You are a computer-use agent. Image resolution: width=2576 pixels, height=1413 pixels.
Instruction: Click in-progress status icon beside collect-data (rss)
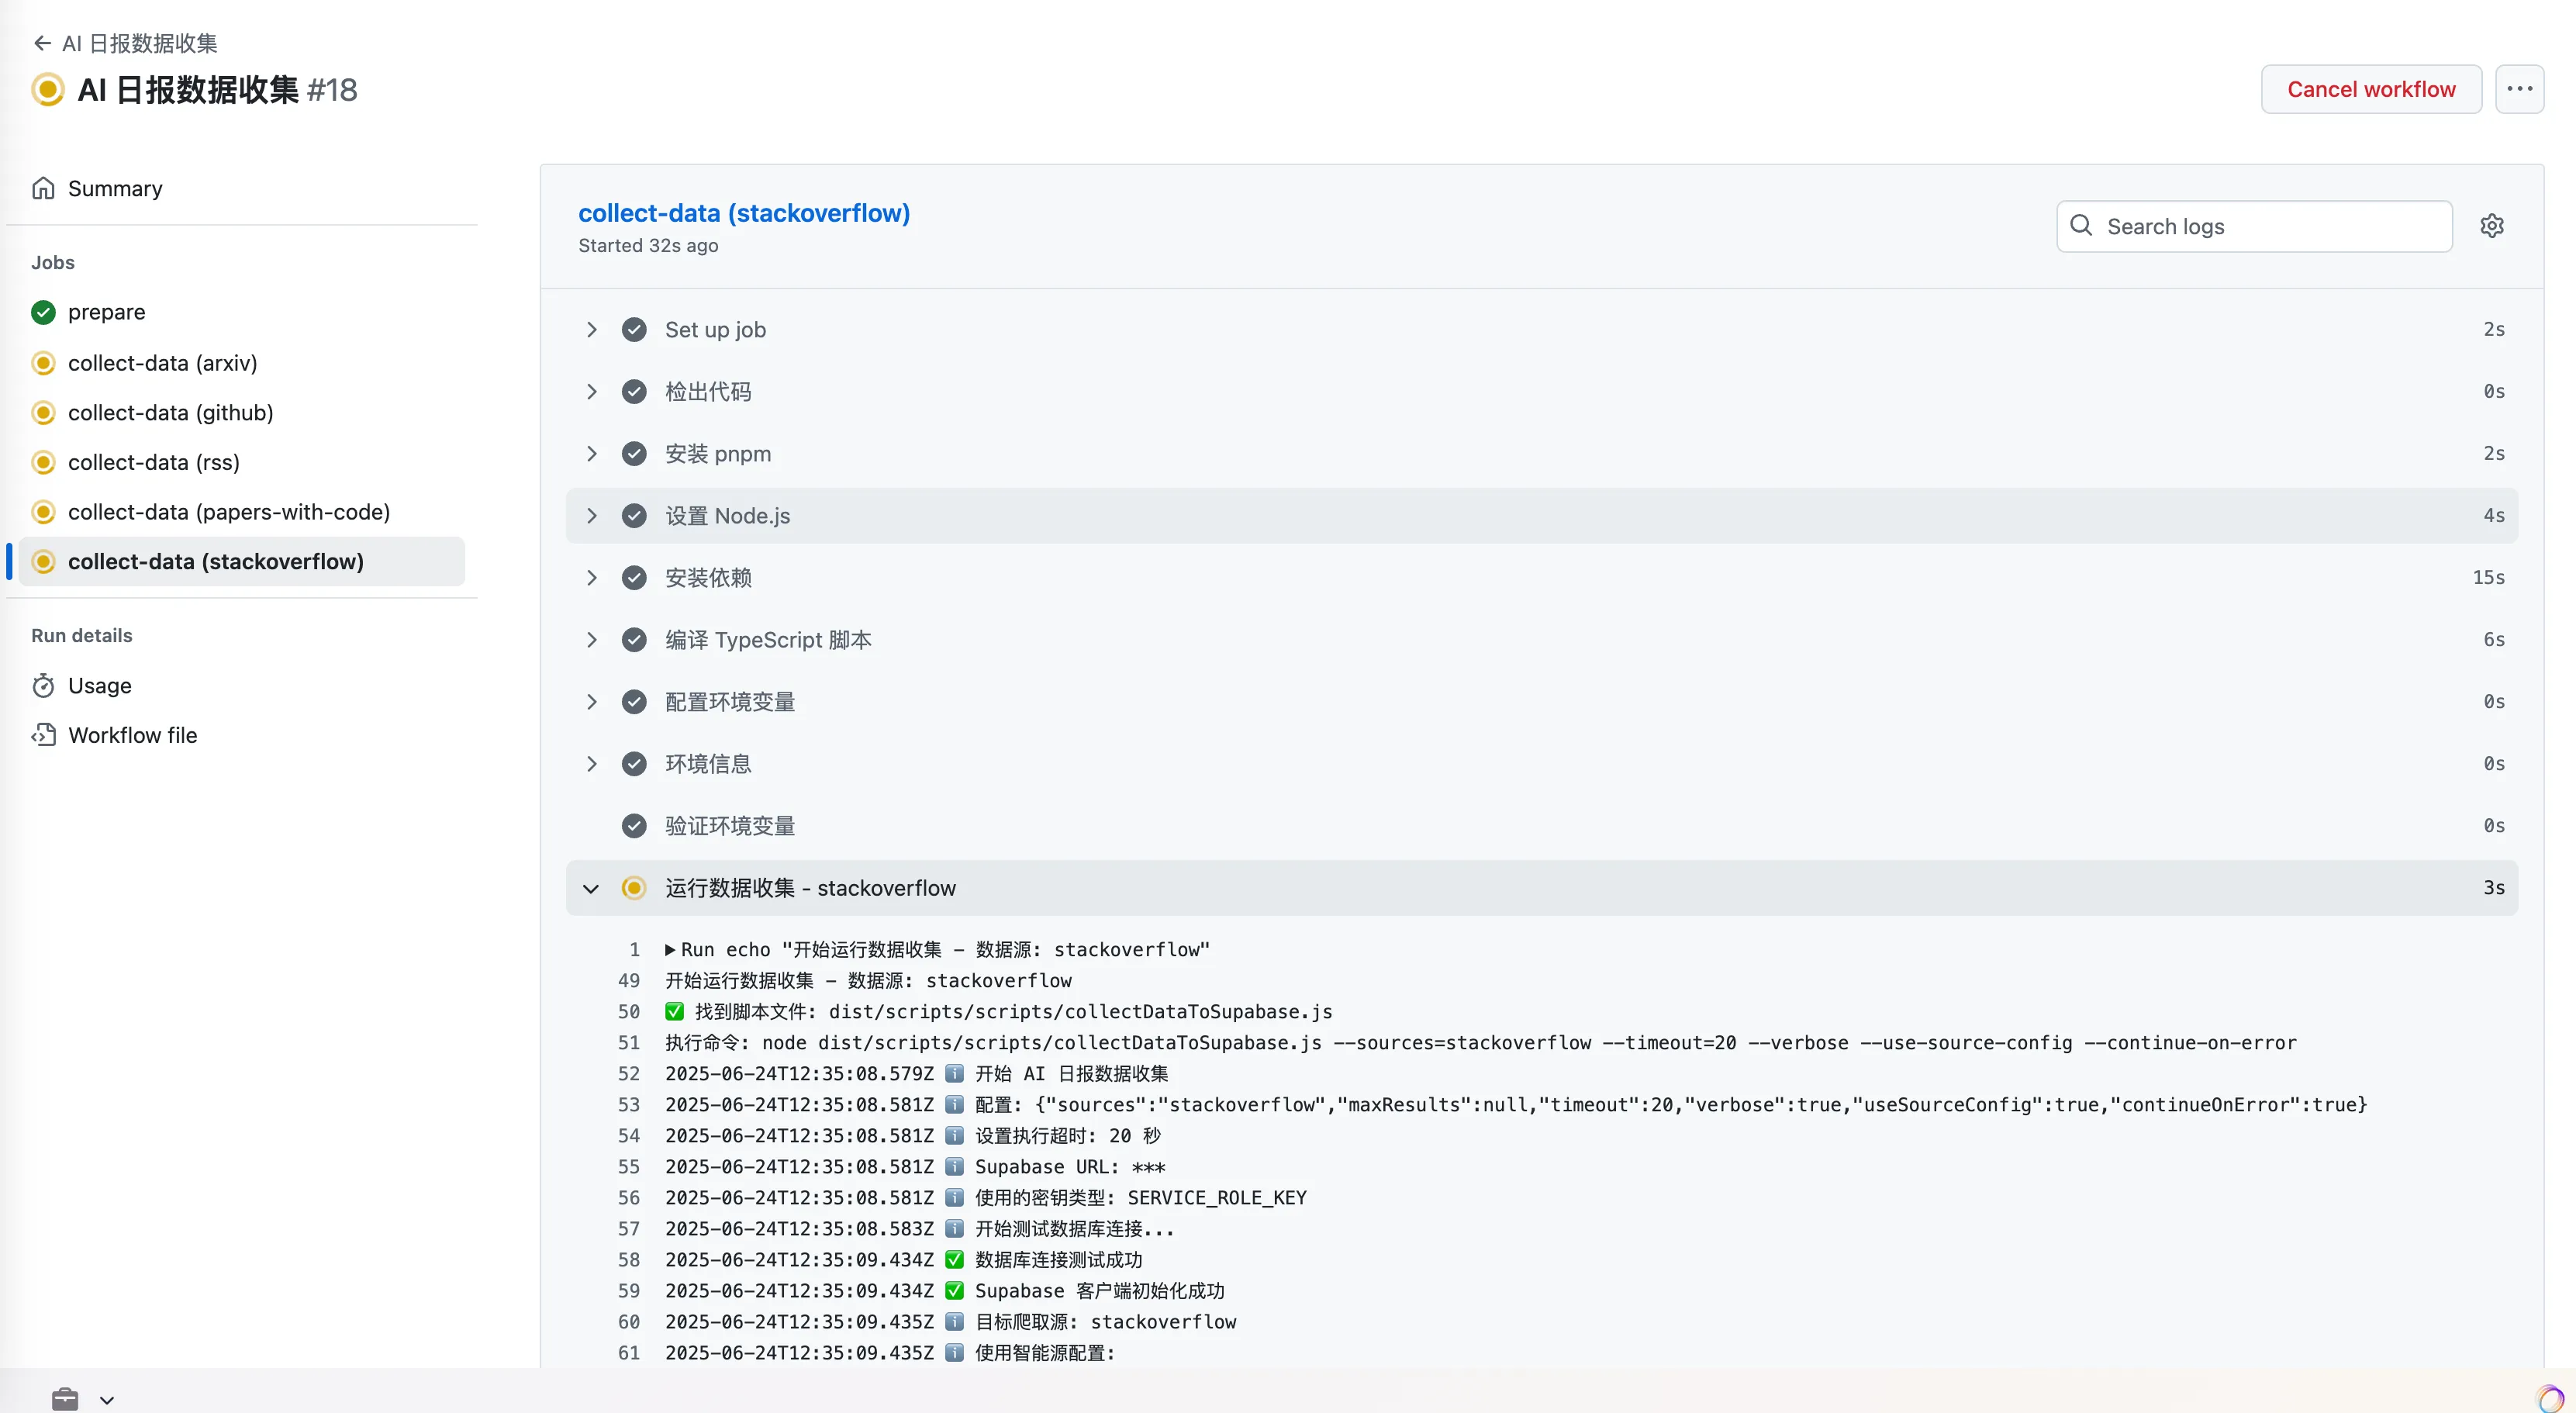tap(43, 462)
